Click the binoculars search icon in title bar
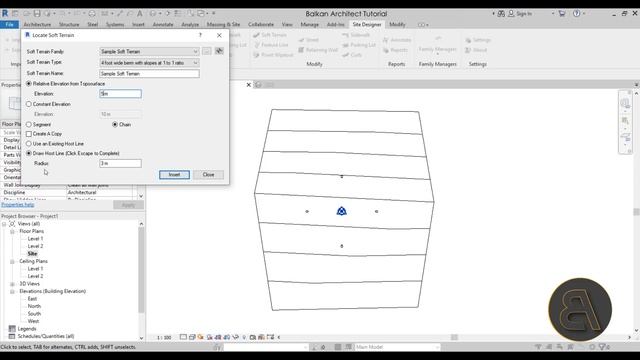 coord(501,13)
